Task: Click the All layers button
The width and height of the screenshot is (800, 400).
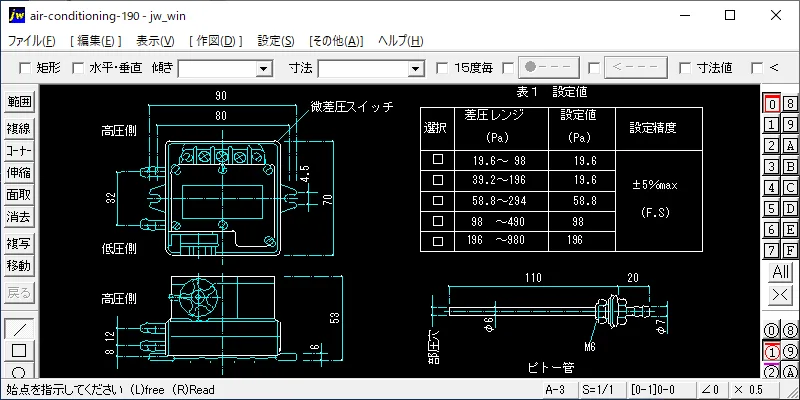Action: [x=781, y=272]
